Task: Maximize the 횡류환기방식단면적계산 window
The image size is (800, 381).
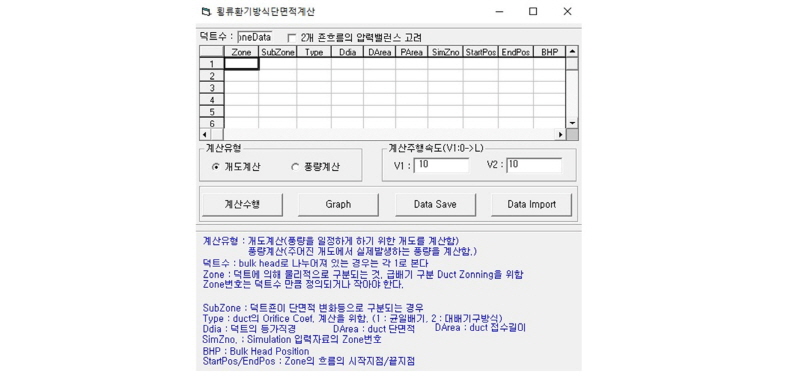Action: pos(533,11)
